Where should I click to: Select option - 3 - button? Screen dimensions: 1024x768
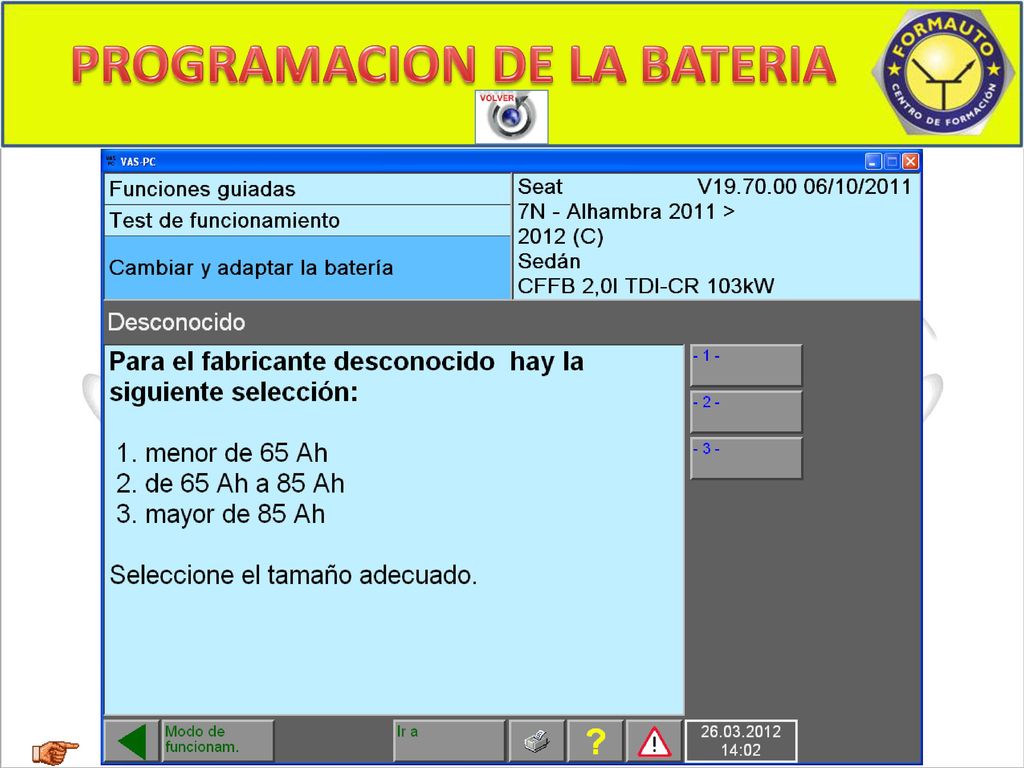[x=746, y=458]
